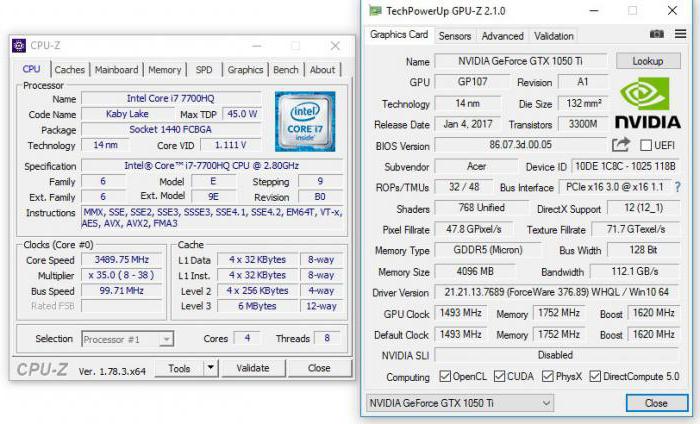This screenshot has height=424, width=700.
Task: Click the Device ID value
Action: coord(625,166)
